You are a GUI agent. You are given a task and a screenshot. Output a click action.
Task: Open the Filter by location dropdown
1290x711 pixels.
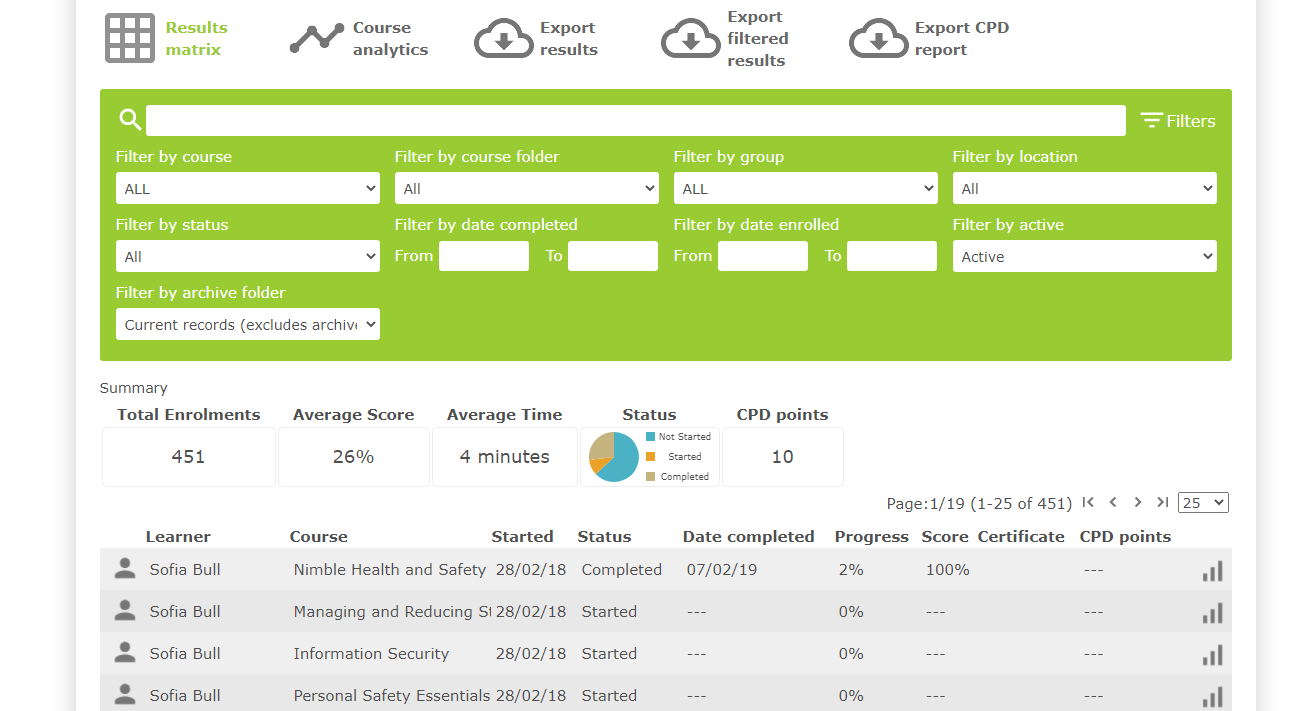tap(1085, 188)
